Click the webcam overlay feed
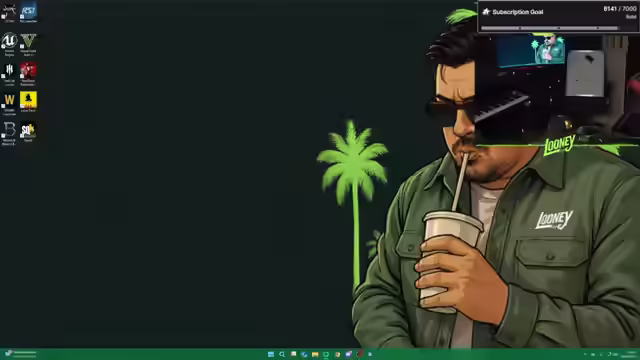 [558, 90]
